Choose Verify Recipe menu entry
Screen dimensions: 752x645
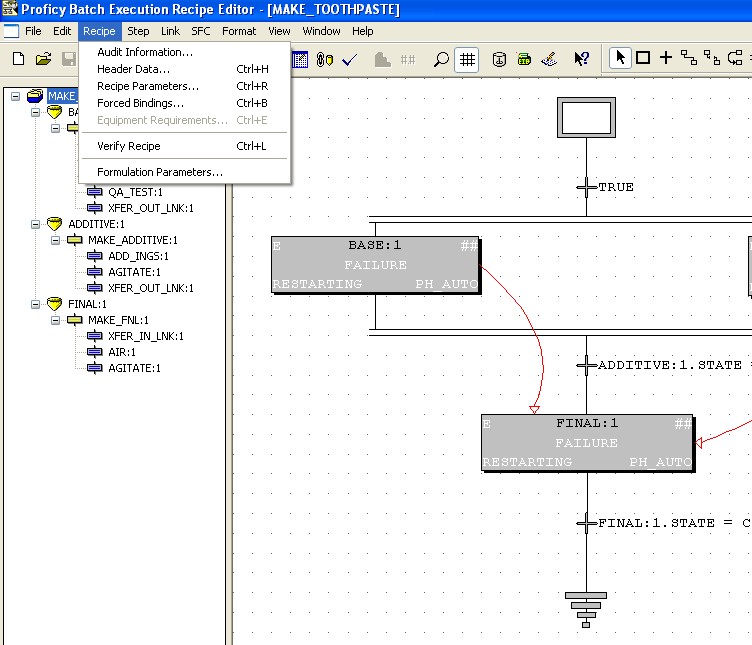point(184,146)
